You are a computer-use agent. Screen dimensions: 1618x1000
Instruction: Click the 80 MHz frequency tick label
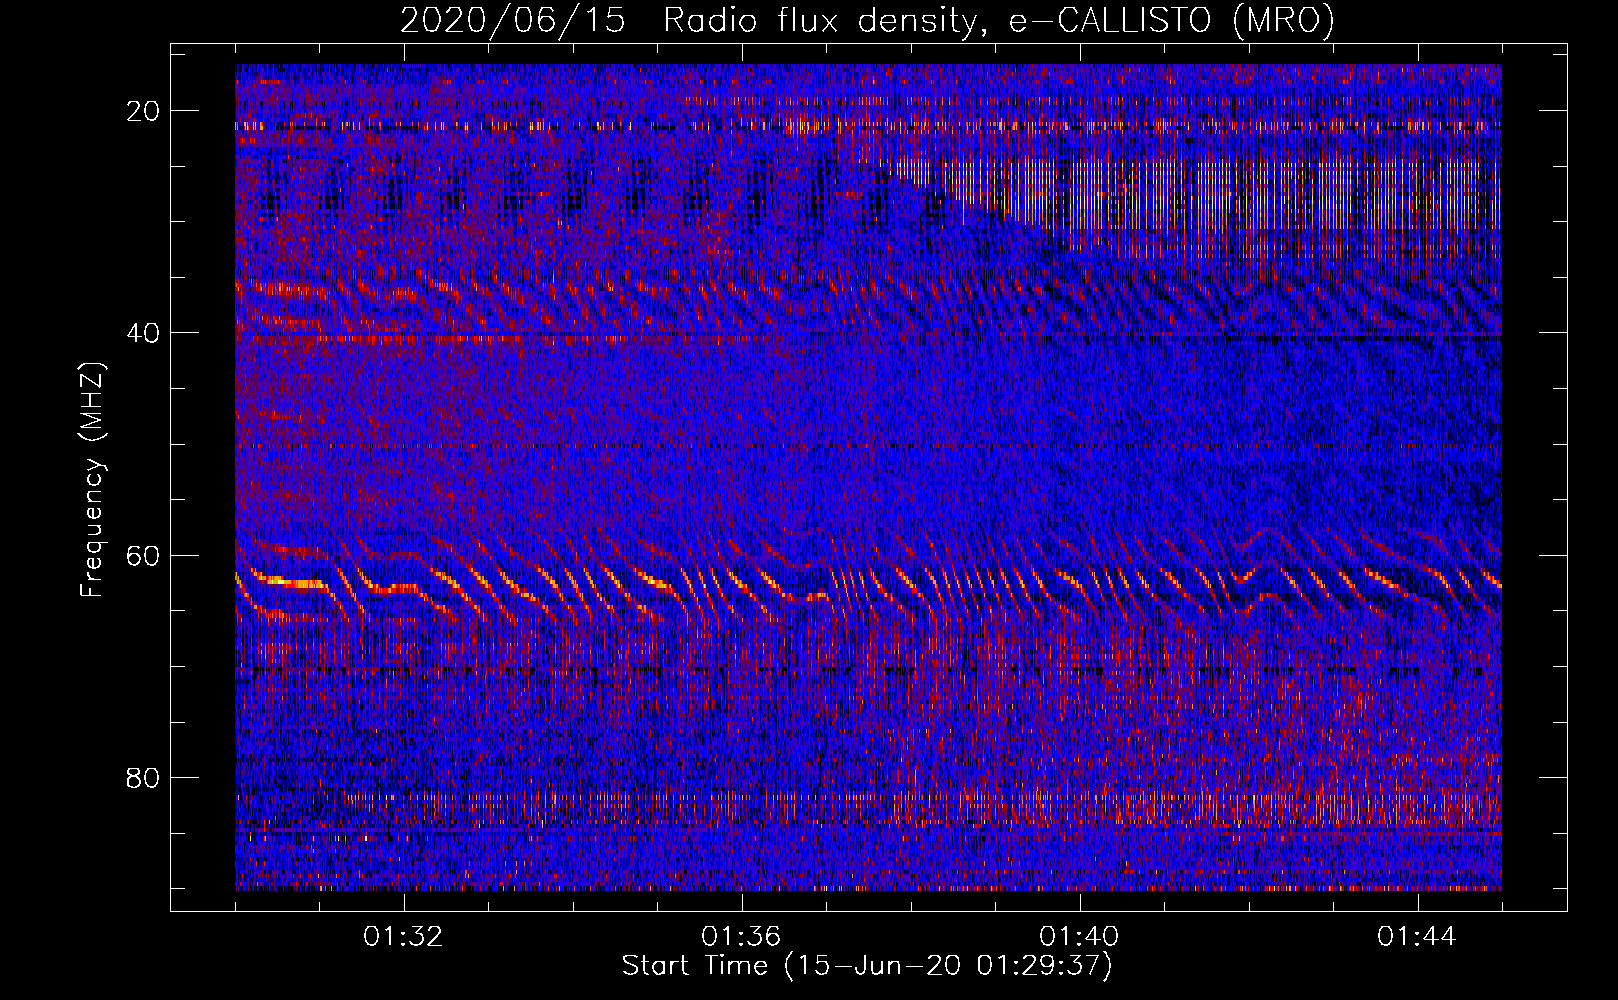pos(143,777)
